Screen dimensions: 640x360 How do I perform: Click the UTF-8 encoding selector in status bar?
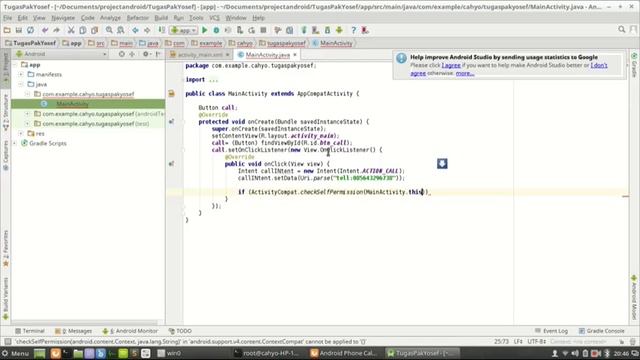coord(537,342)
